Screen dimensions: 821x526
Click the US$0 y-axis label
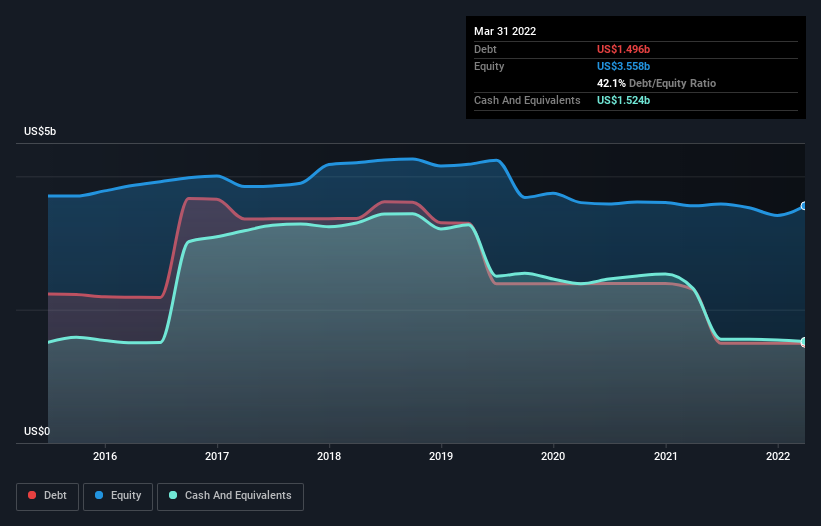pyautogui.click(x=37, y=431)
